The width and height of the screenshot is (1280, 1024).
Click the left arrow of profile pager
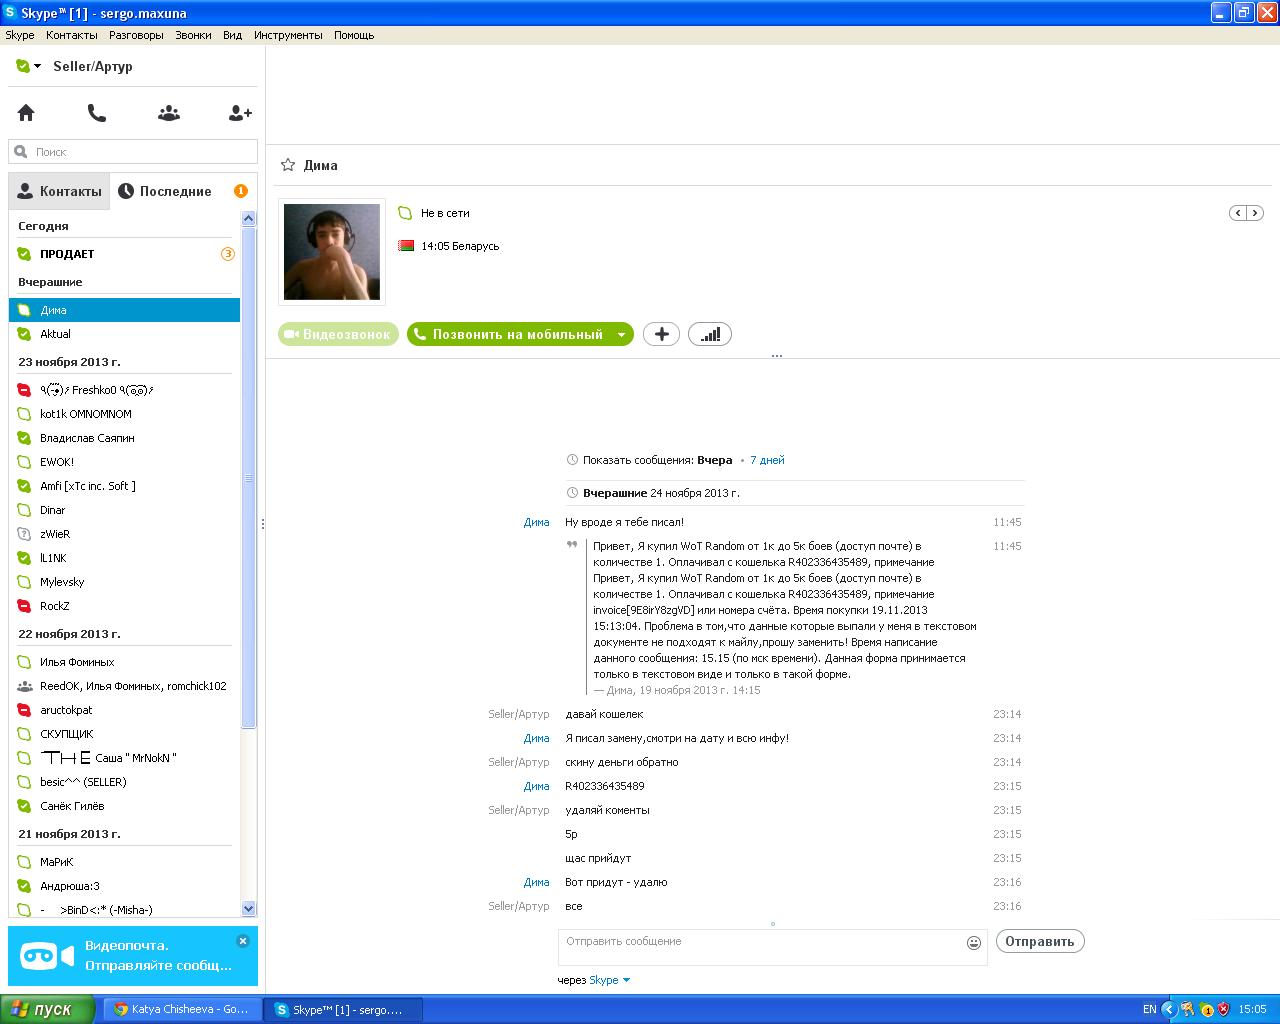tap(1238, 213)
